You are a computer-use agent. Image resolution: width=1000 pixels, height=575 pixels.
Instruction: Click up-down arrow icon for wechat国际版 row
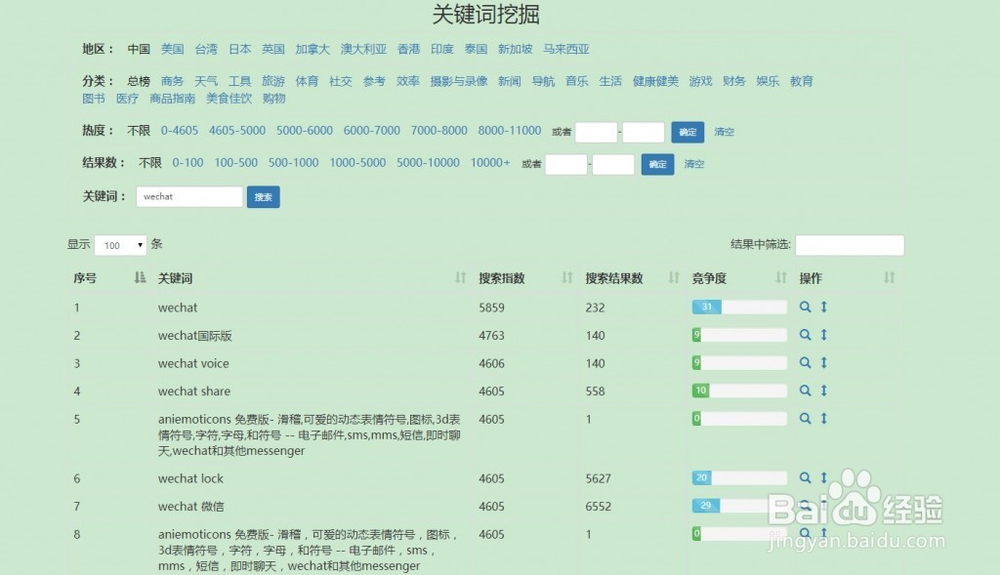point(824,335)
